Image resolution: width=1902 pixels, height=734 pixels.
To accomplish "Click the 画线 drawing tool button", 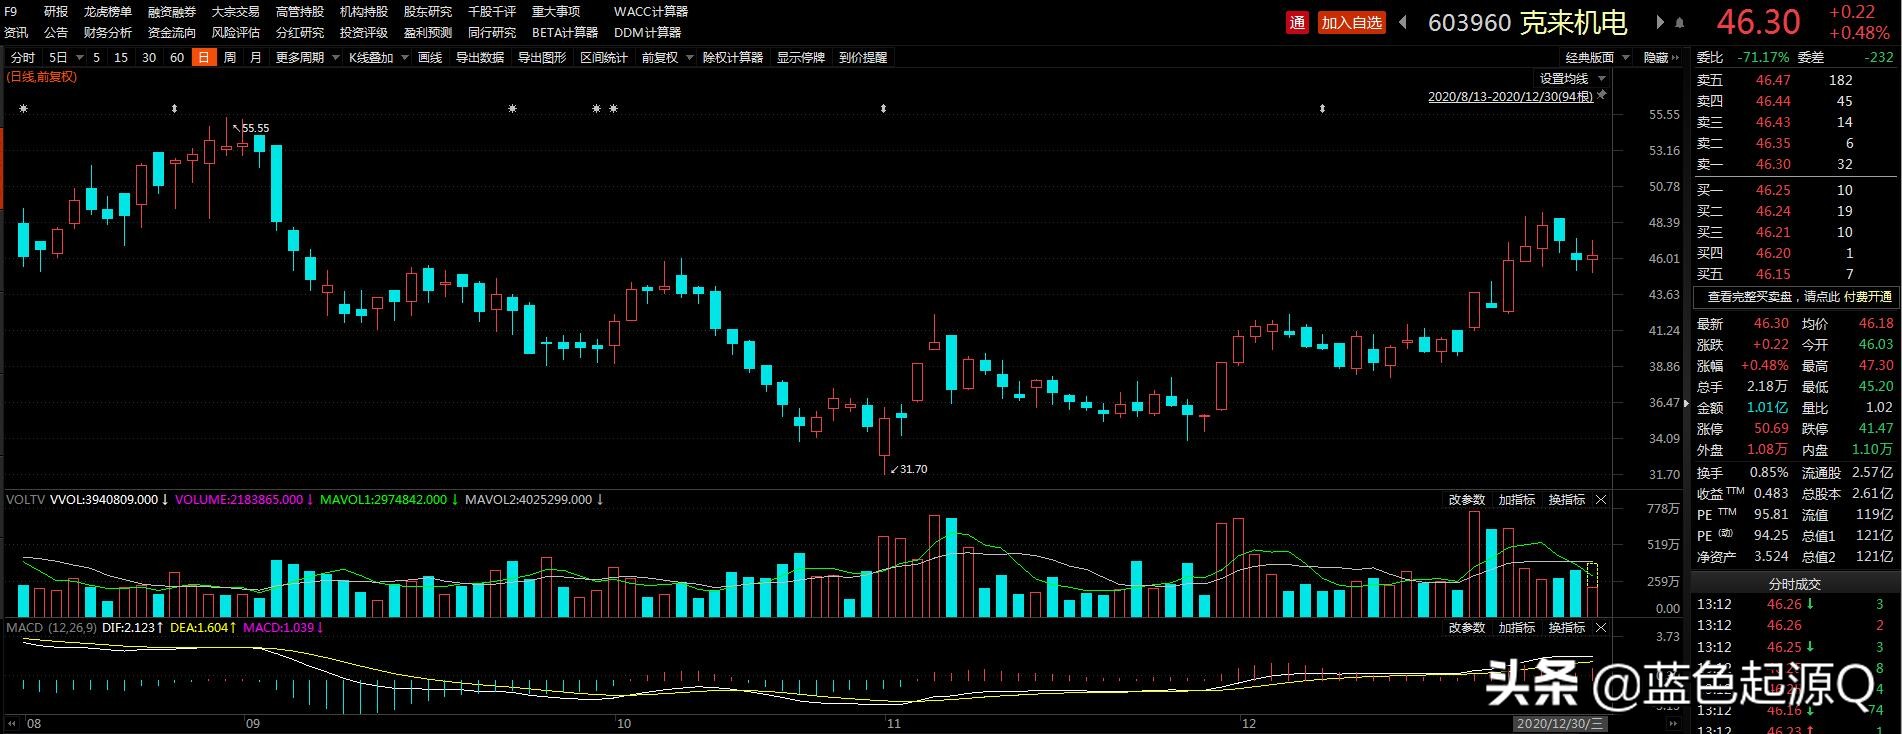I will pyautogui.click(x=430, y=58).
